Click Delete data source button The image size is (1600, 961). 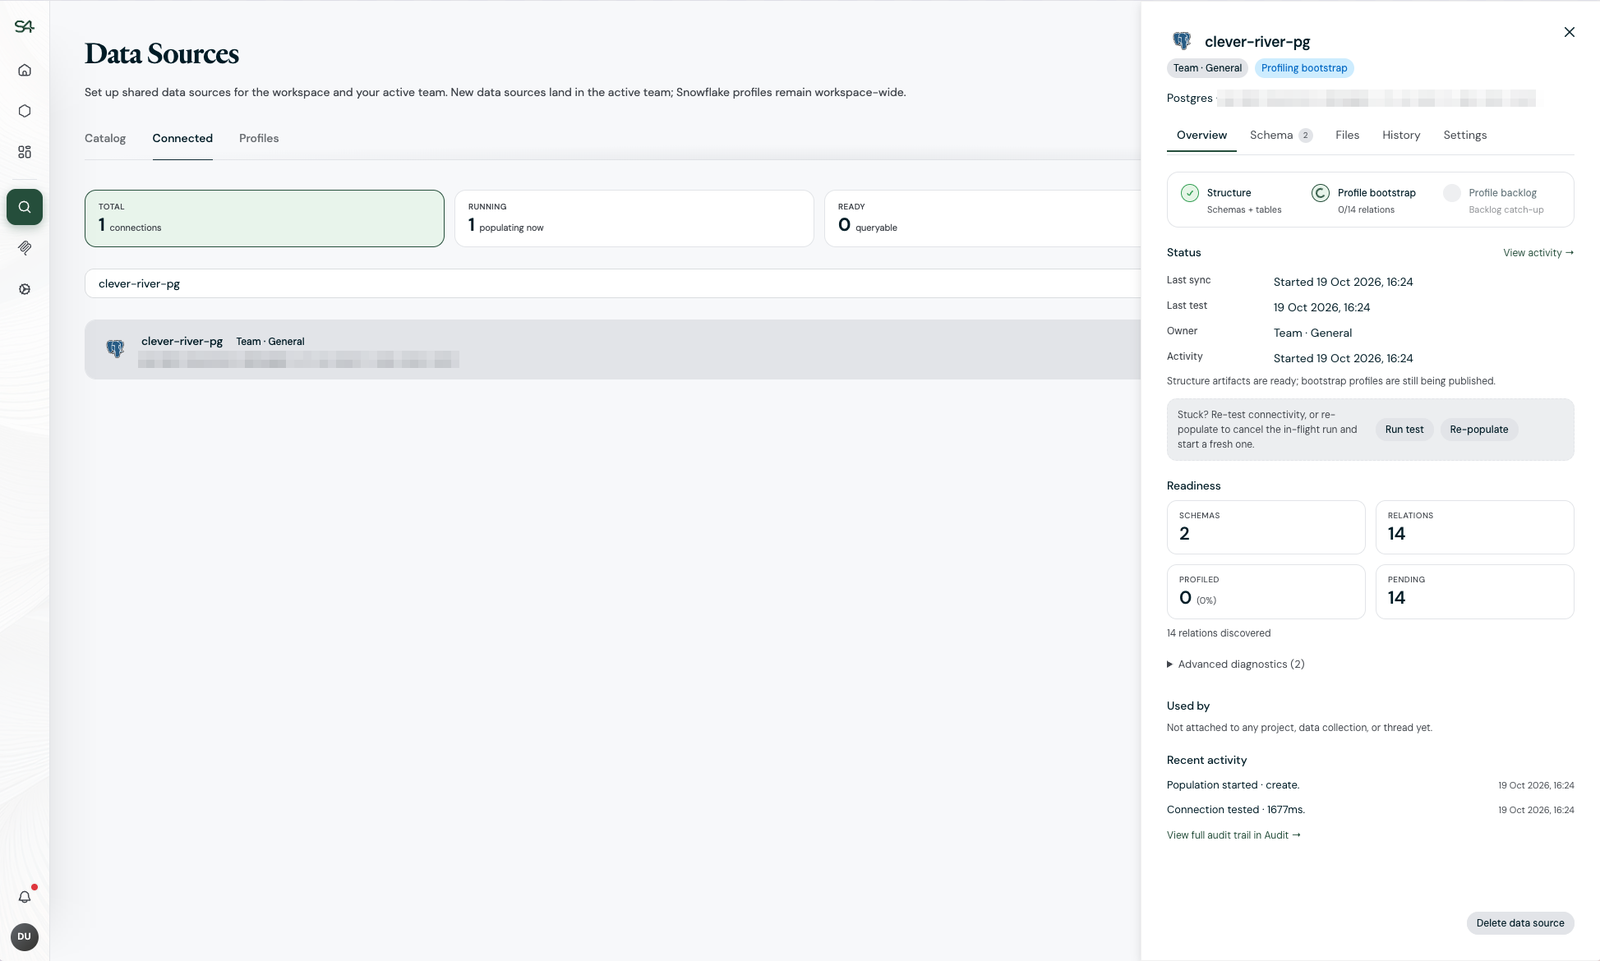pos(1520,923)
